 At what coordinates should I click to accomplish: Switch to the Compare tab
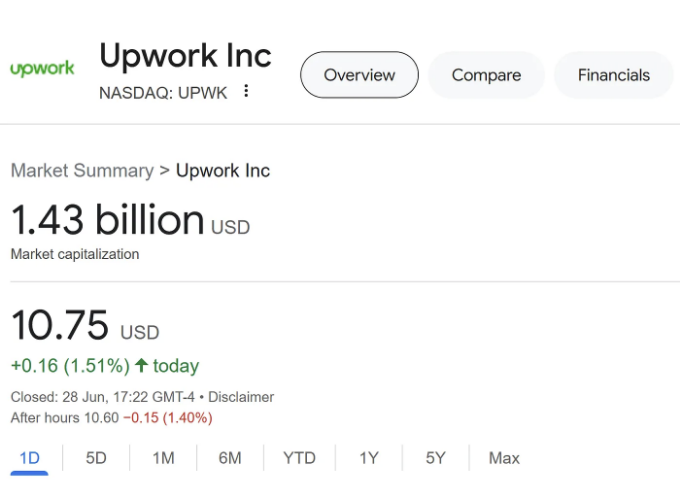486,75
